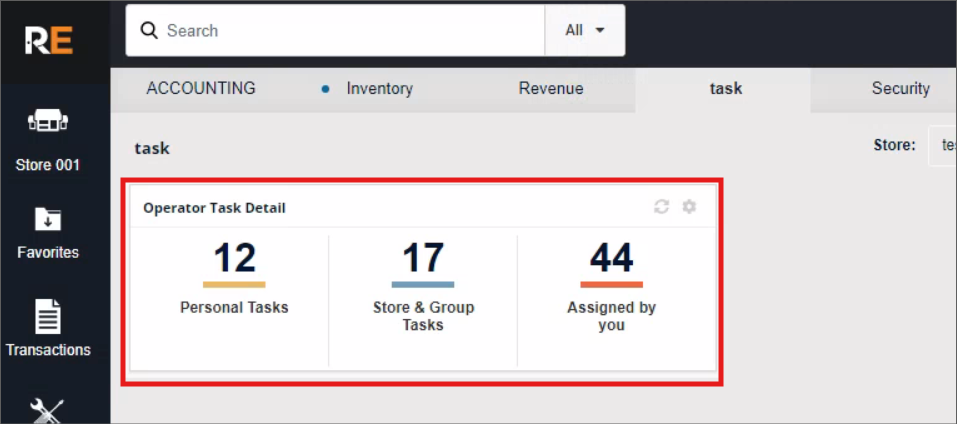Open the Security tab
Image resolution: width=957 pixels, height=424 pixels.
pos(900,89)
